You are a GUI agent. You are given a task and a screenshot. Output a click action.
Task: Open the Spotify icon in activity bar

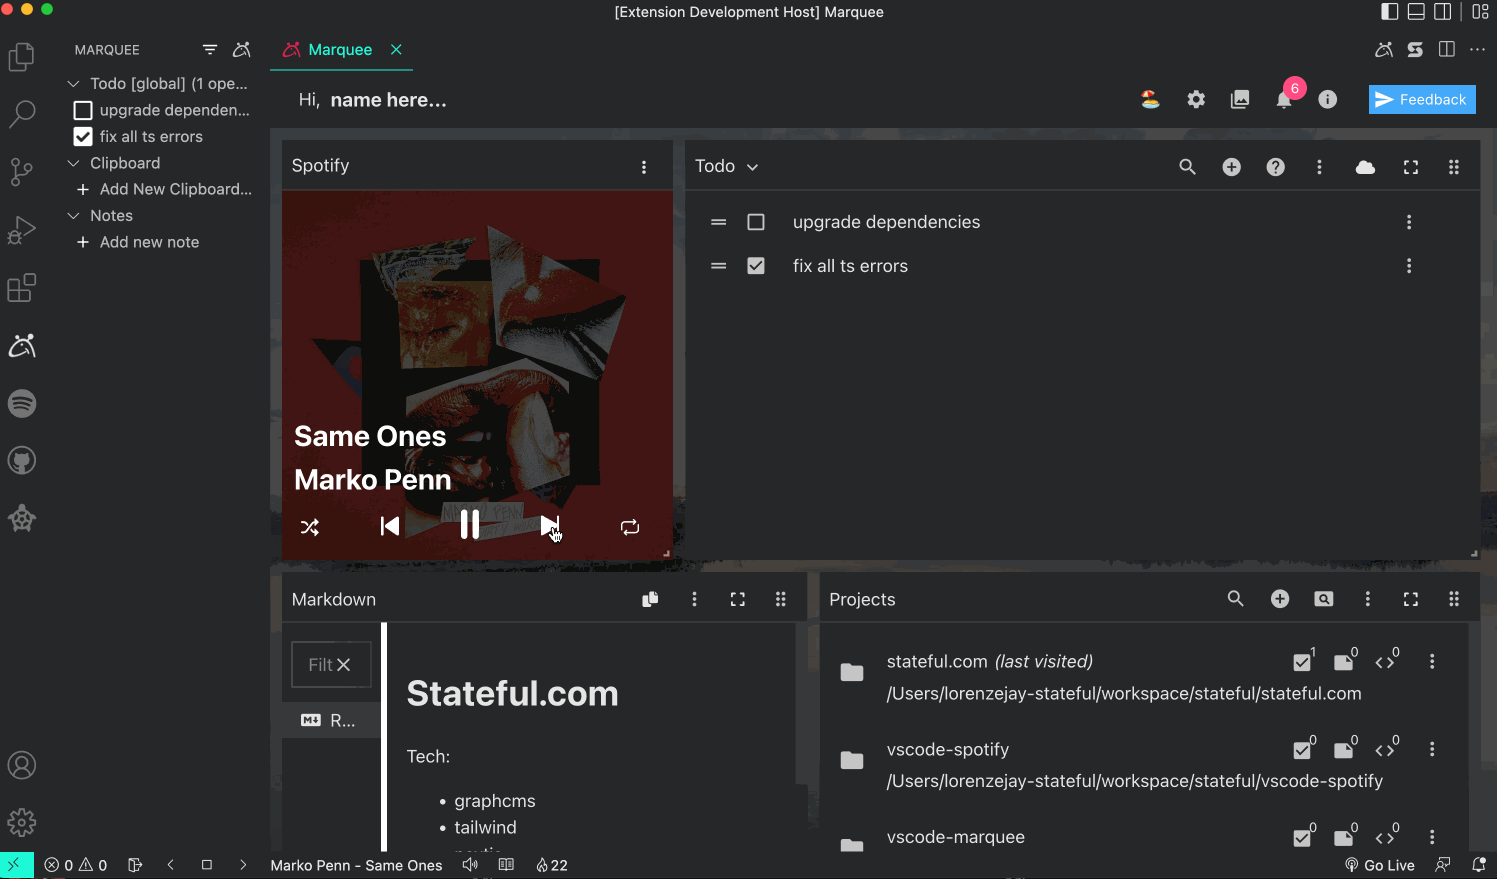(x=22, y=403)
